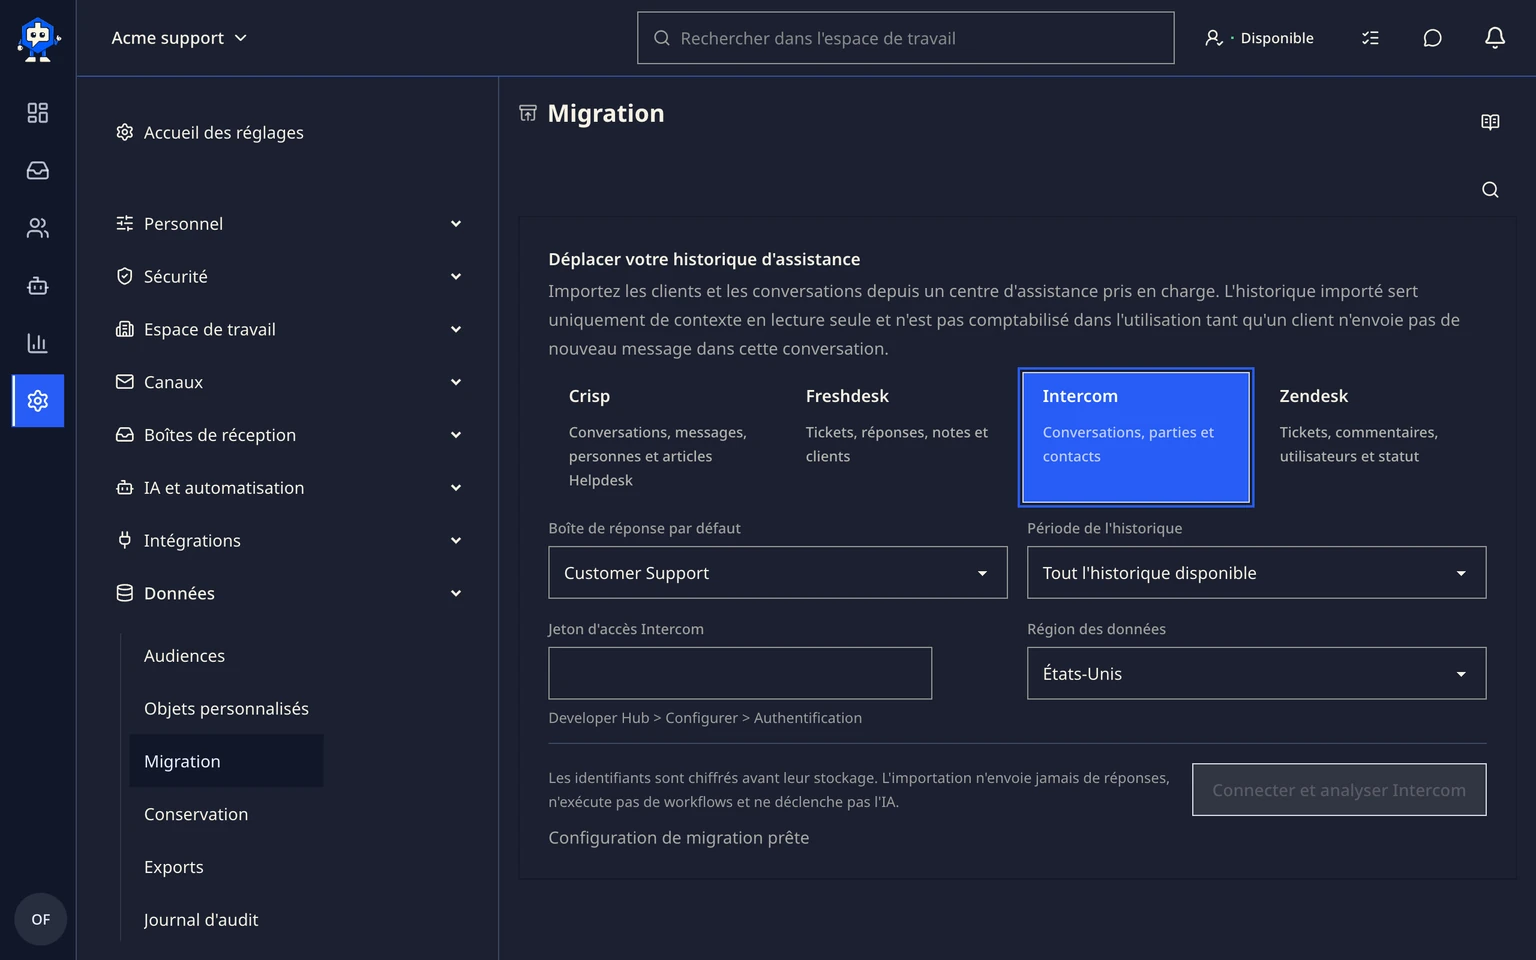
Task: Expand the IA et automatisation section
Action: pos(288,488)
